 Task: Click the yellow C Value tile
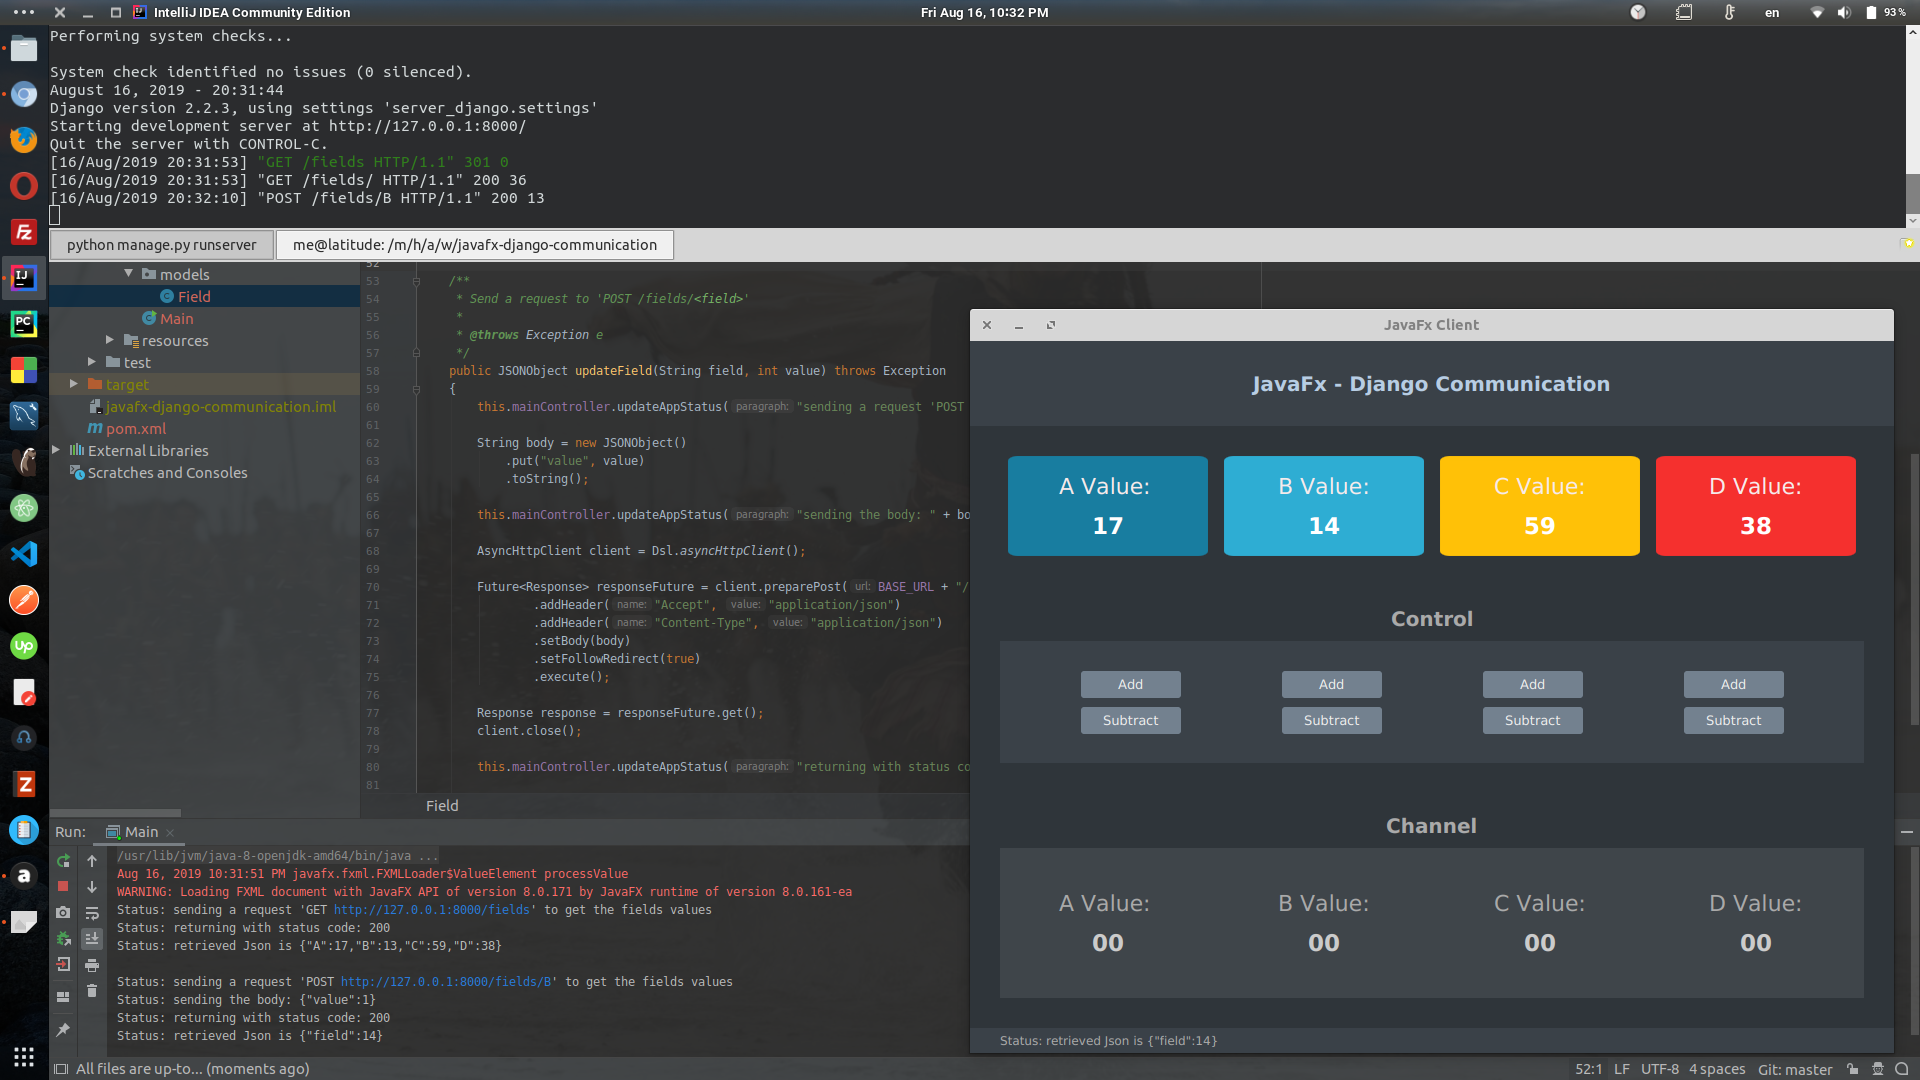tap(1539, 506)
